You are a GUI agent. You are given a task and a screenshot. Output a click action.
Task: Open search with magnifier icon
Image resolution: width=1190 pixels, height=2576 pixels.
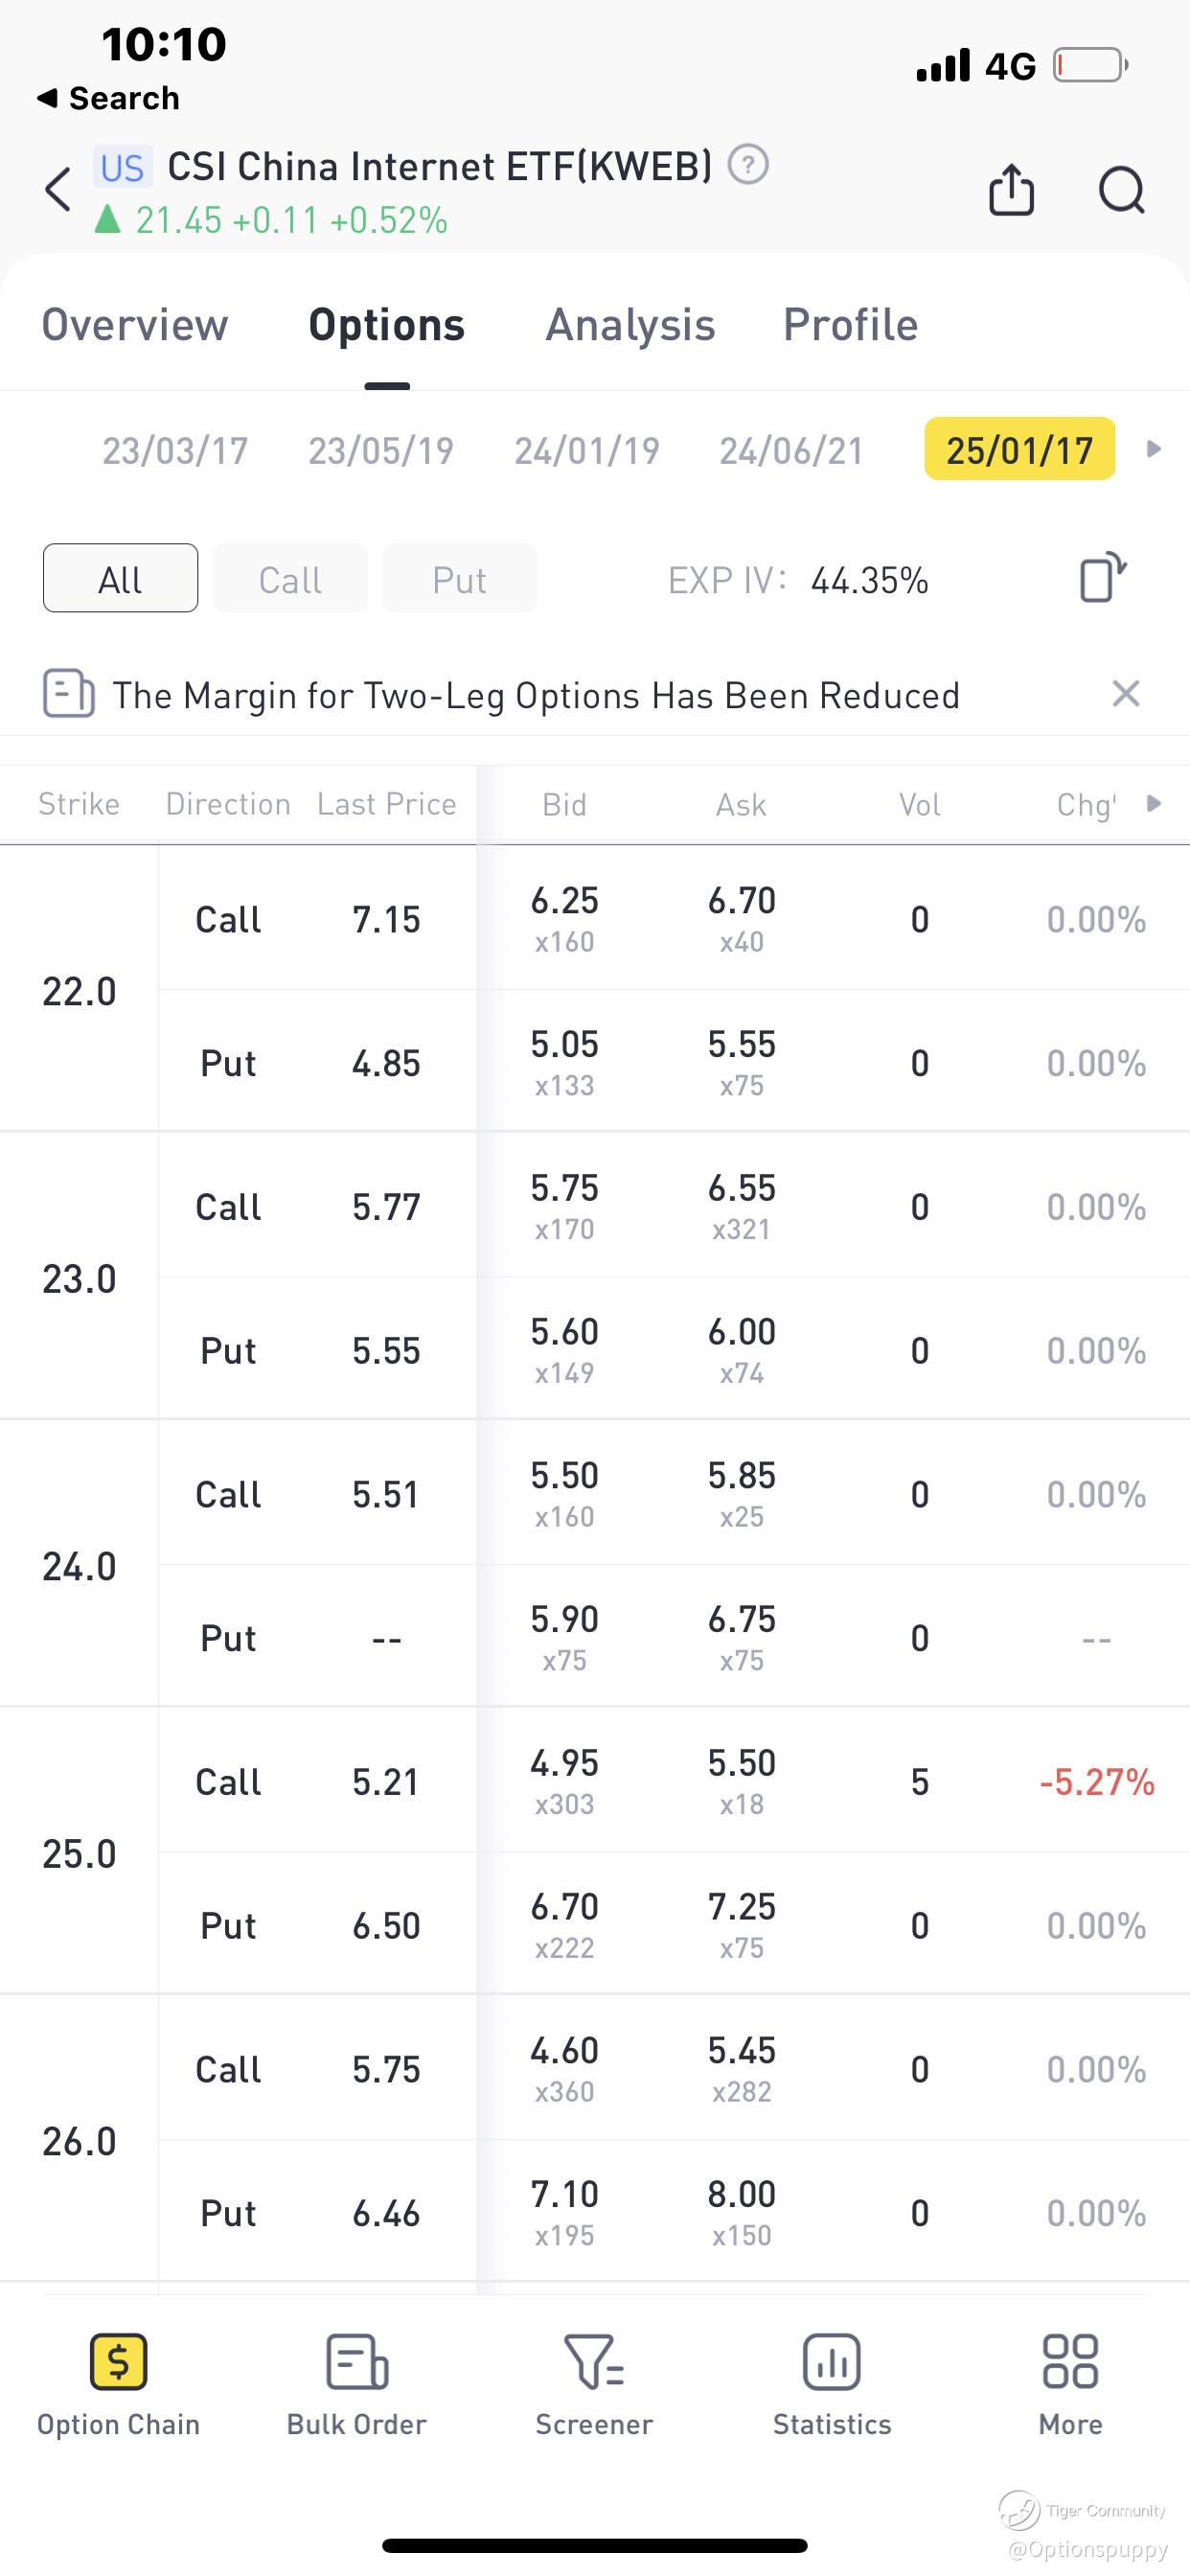[1121, 189]
